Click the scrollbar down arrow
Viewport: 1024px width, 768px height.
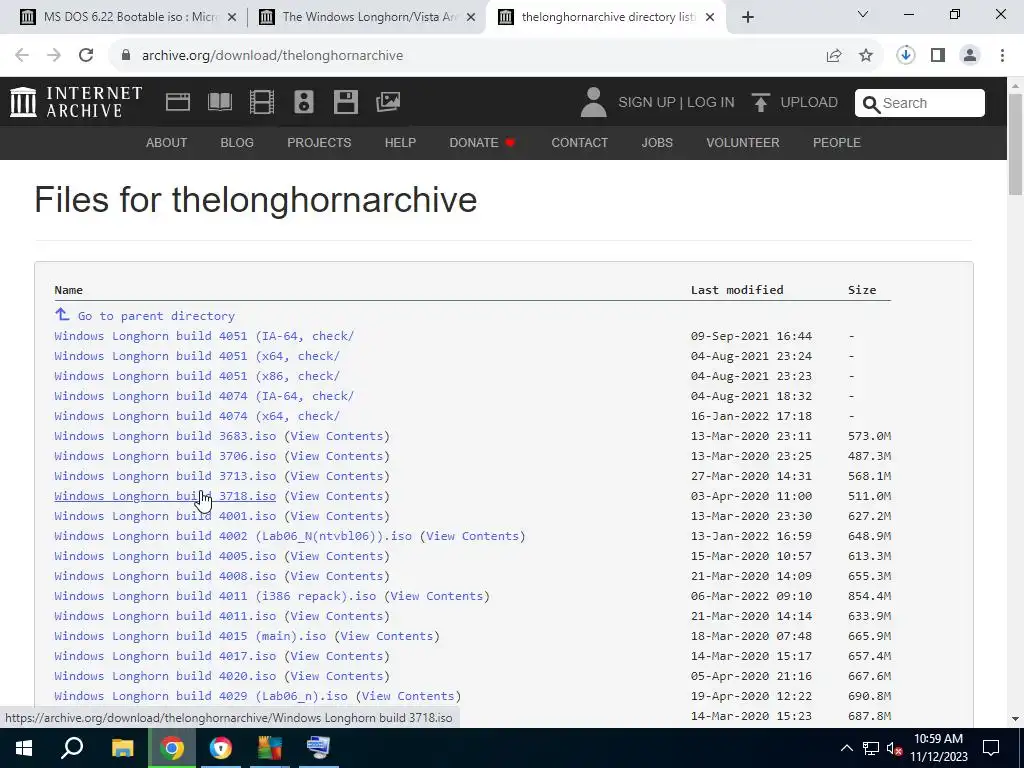(1015, 720)
